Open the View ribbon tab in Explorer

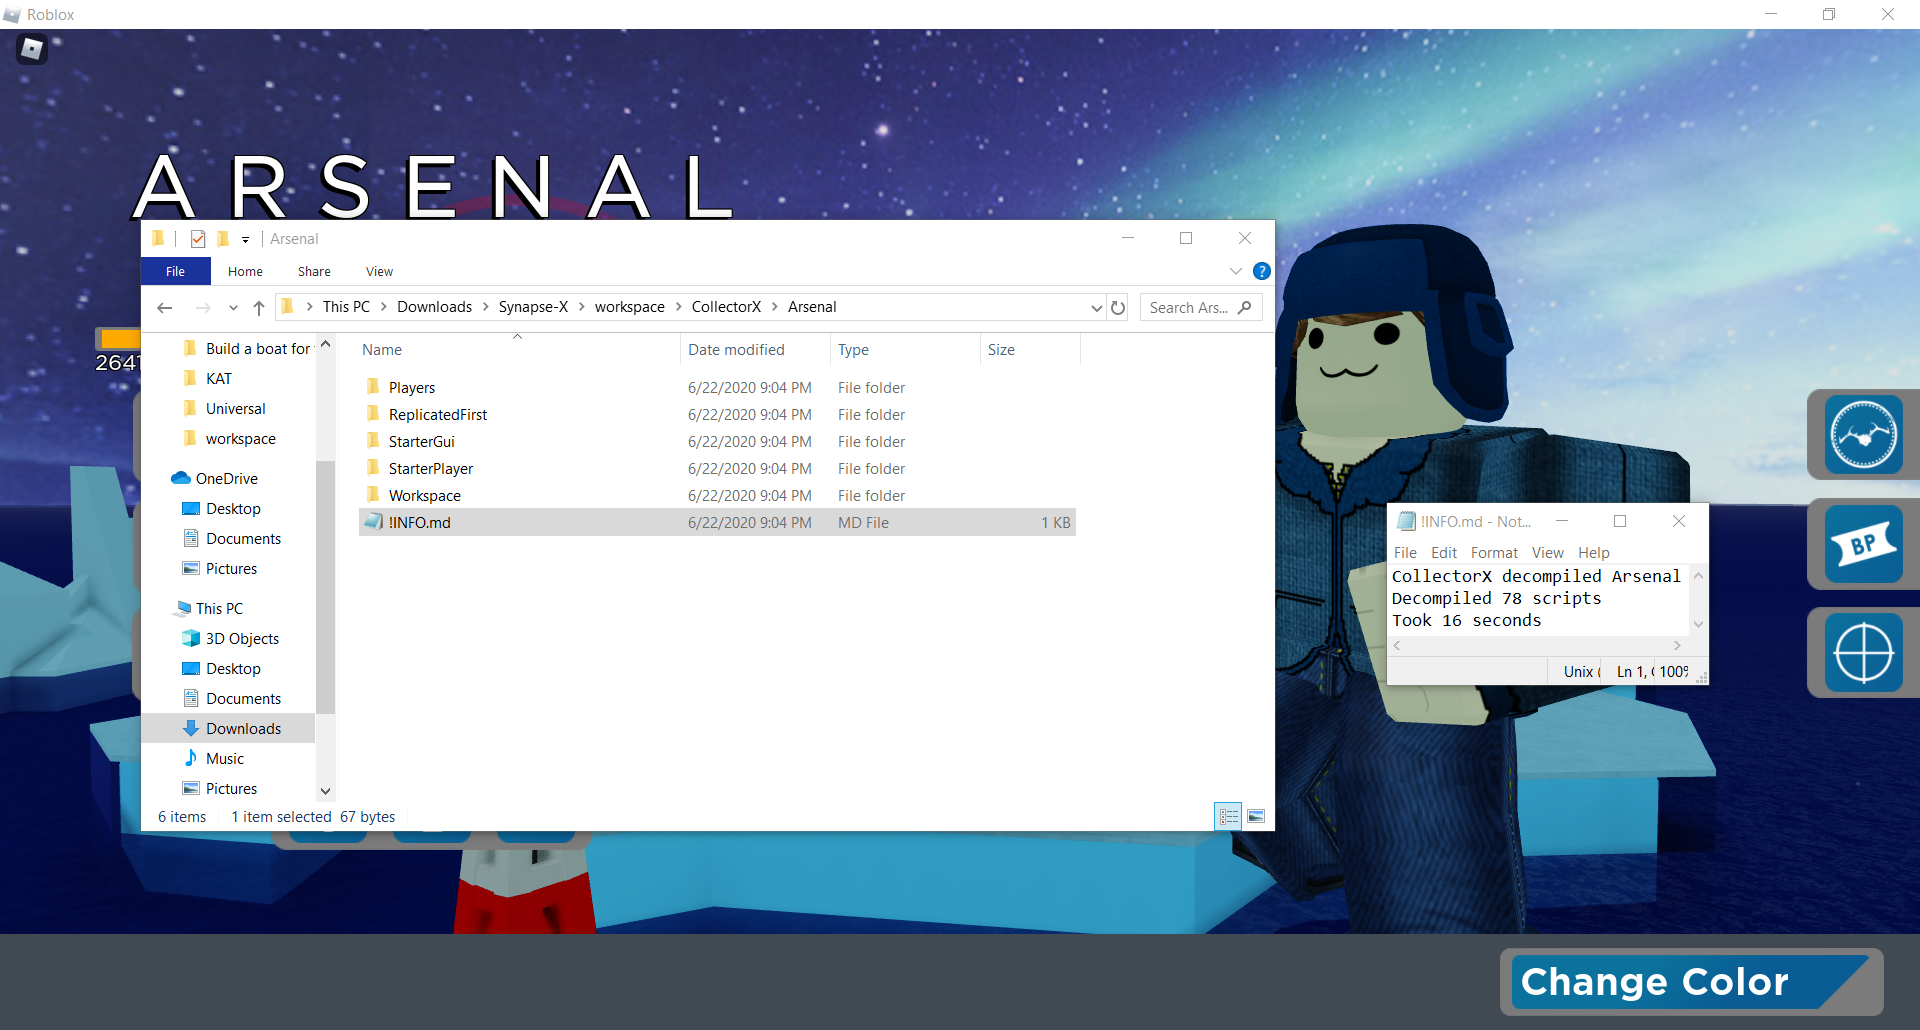pos(379,271)
